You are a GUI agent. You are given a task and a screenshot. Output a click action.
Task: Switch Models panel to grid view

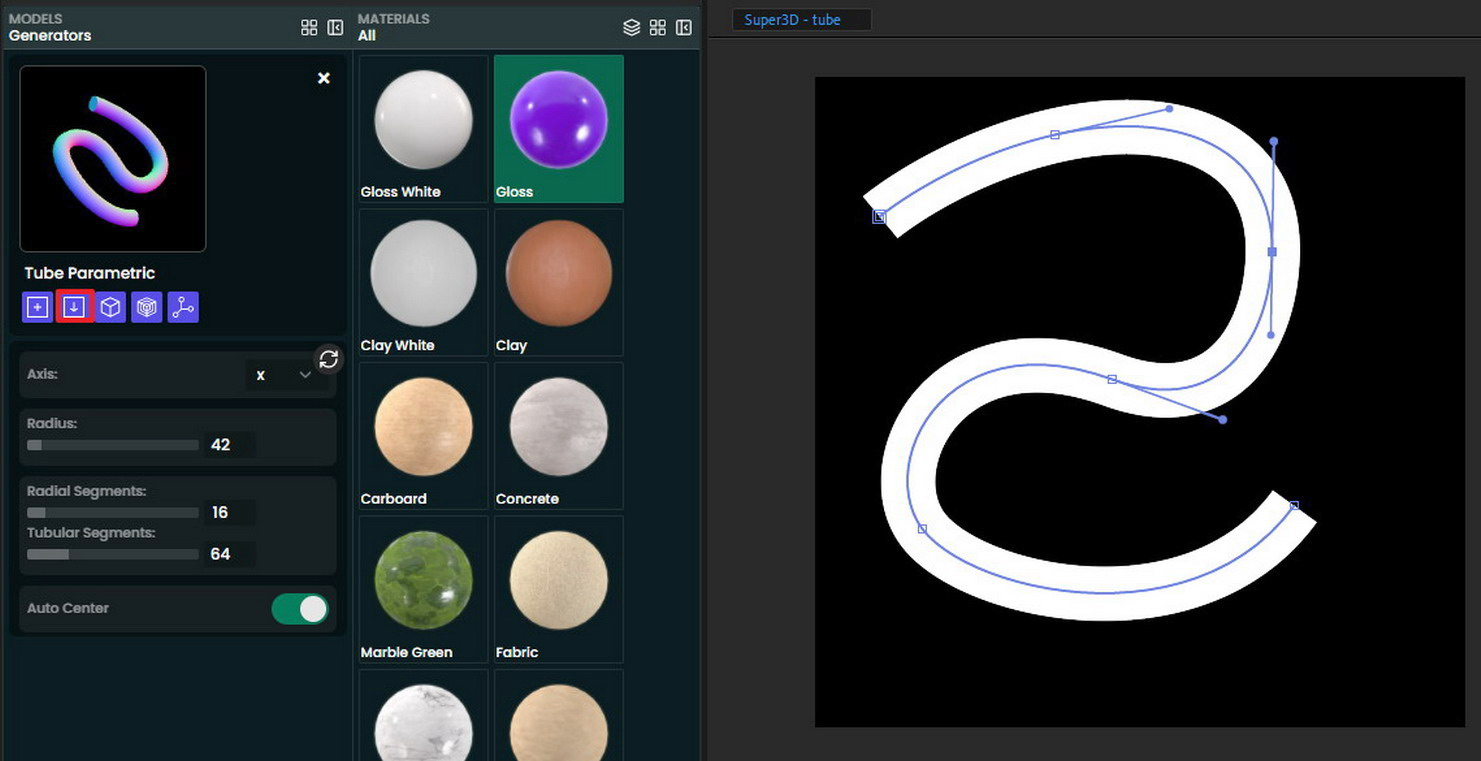click(x=309, y=28)
